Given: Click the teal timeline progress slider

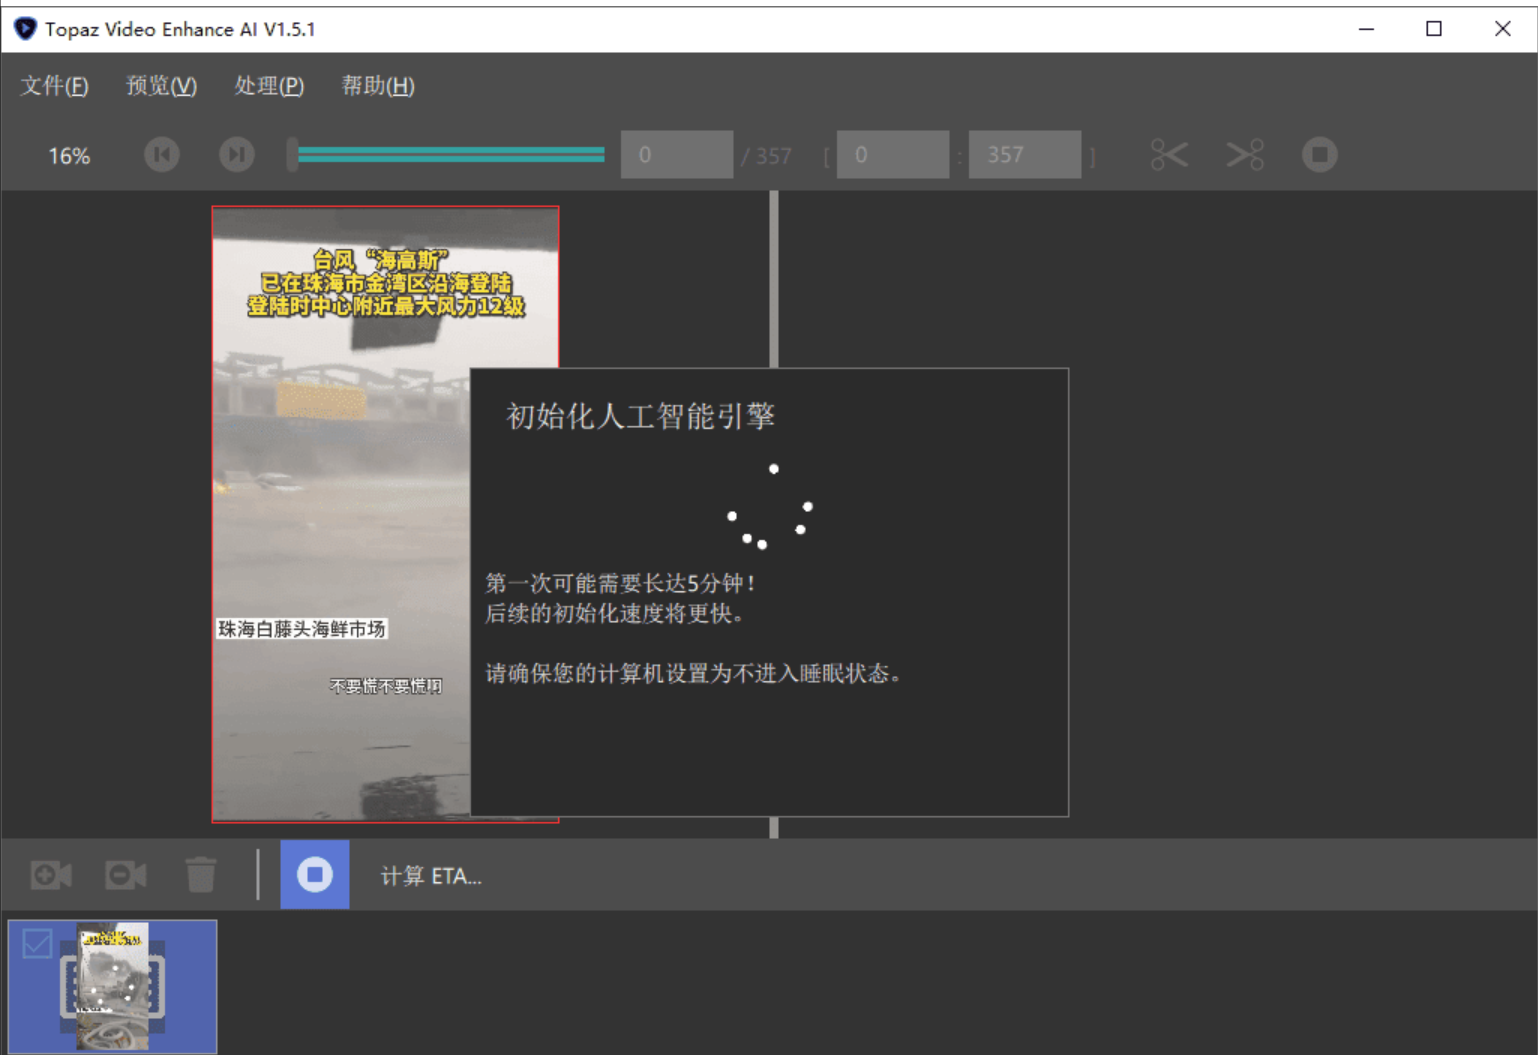Looking at the screenshot, I should click(x=450, y=155).
